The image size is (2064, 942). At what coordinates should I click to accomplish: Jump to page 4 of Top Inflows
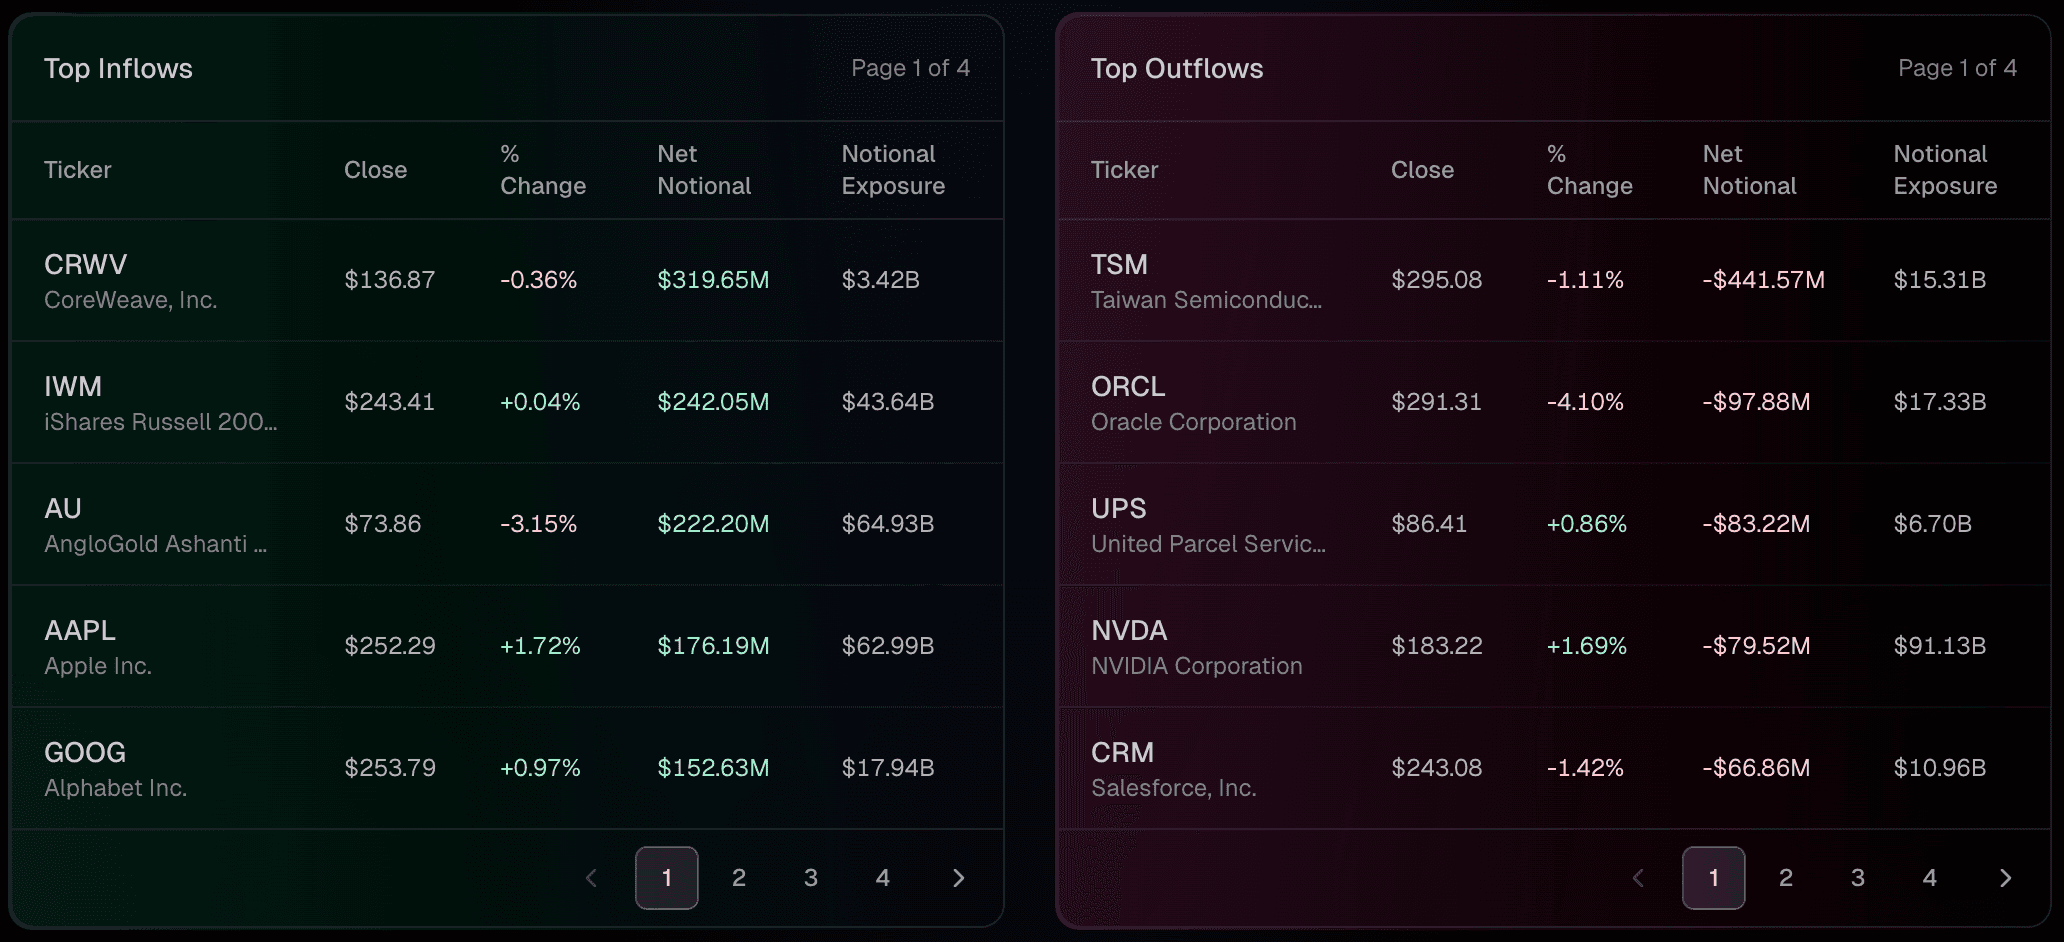883,878
